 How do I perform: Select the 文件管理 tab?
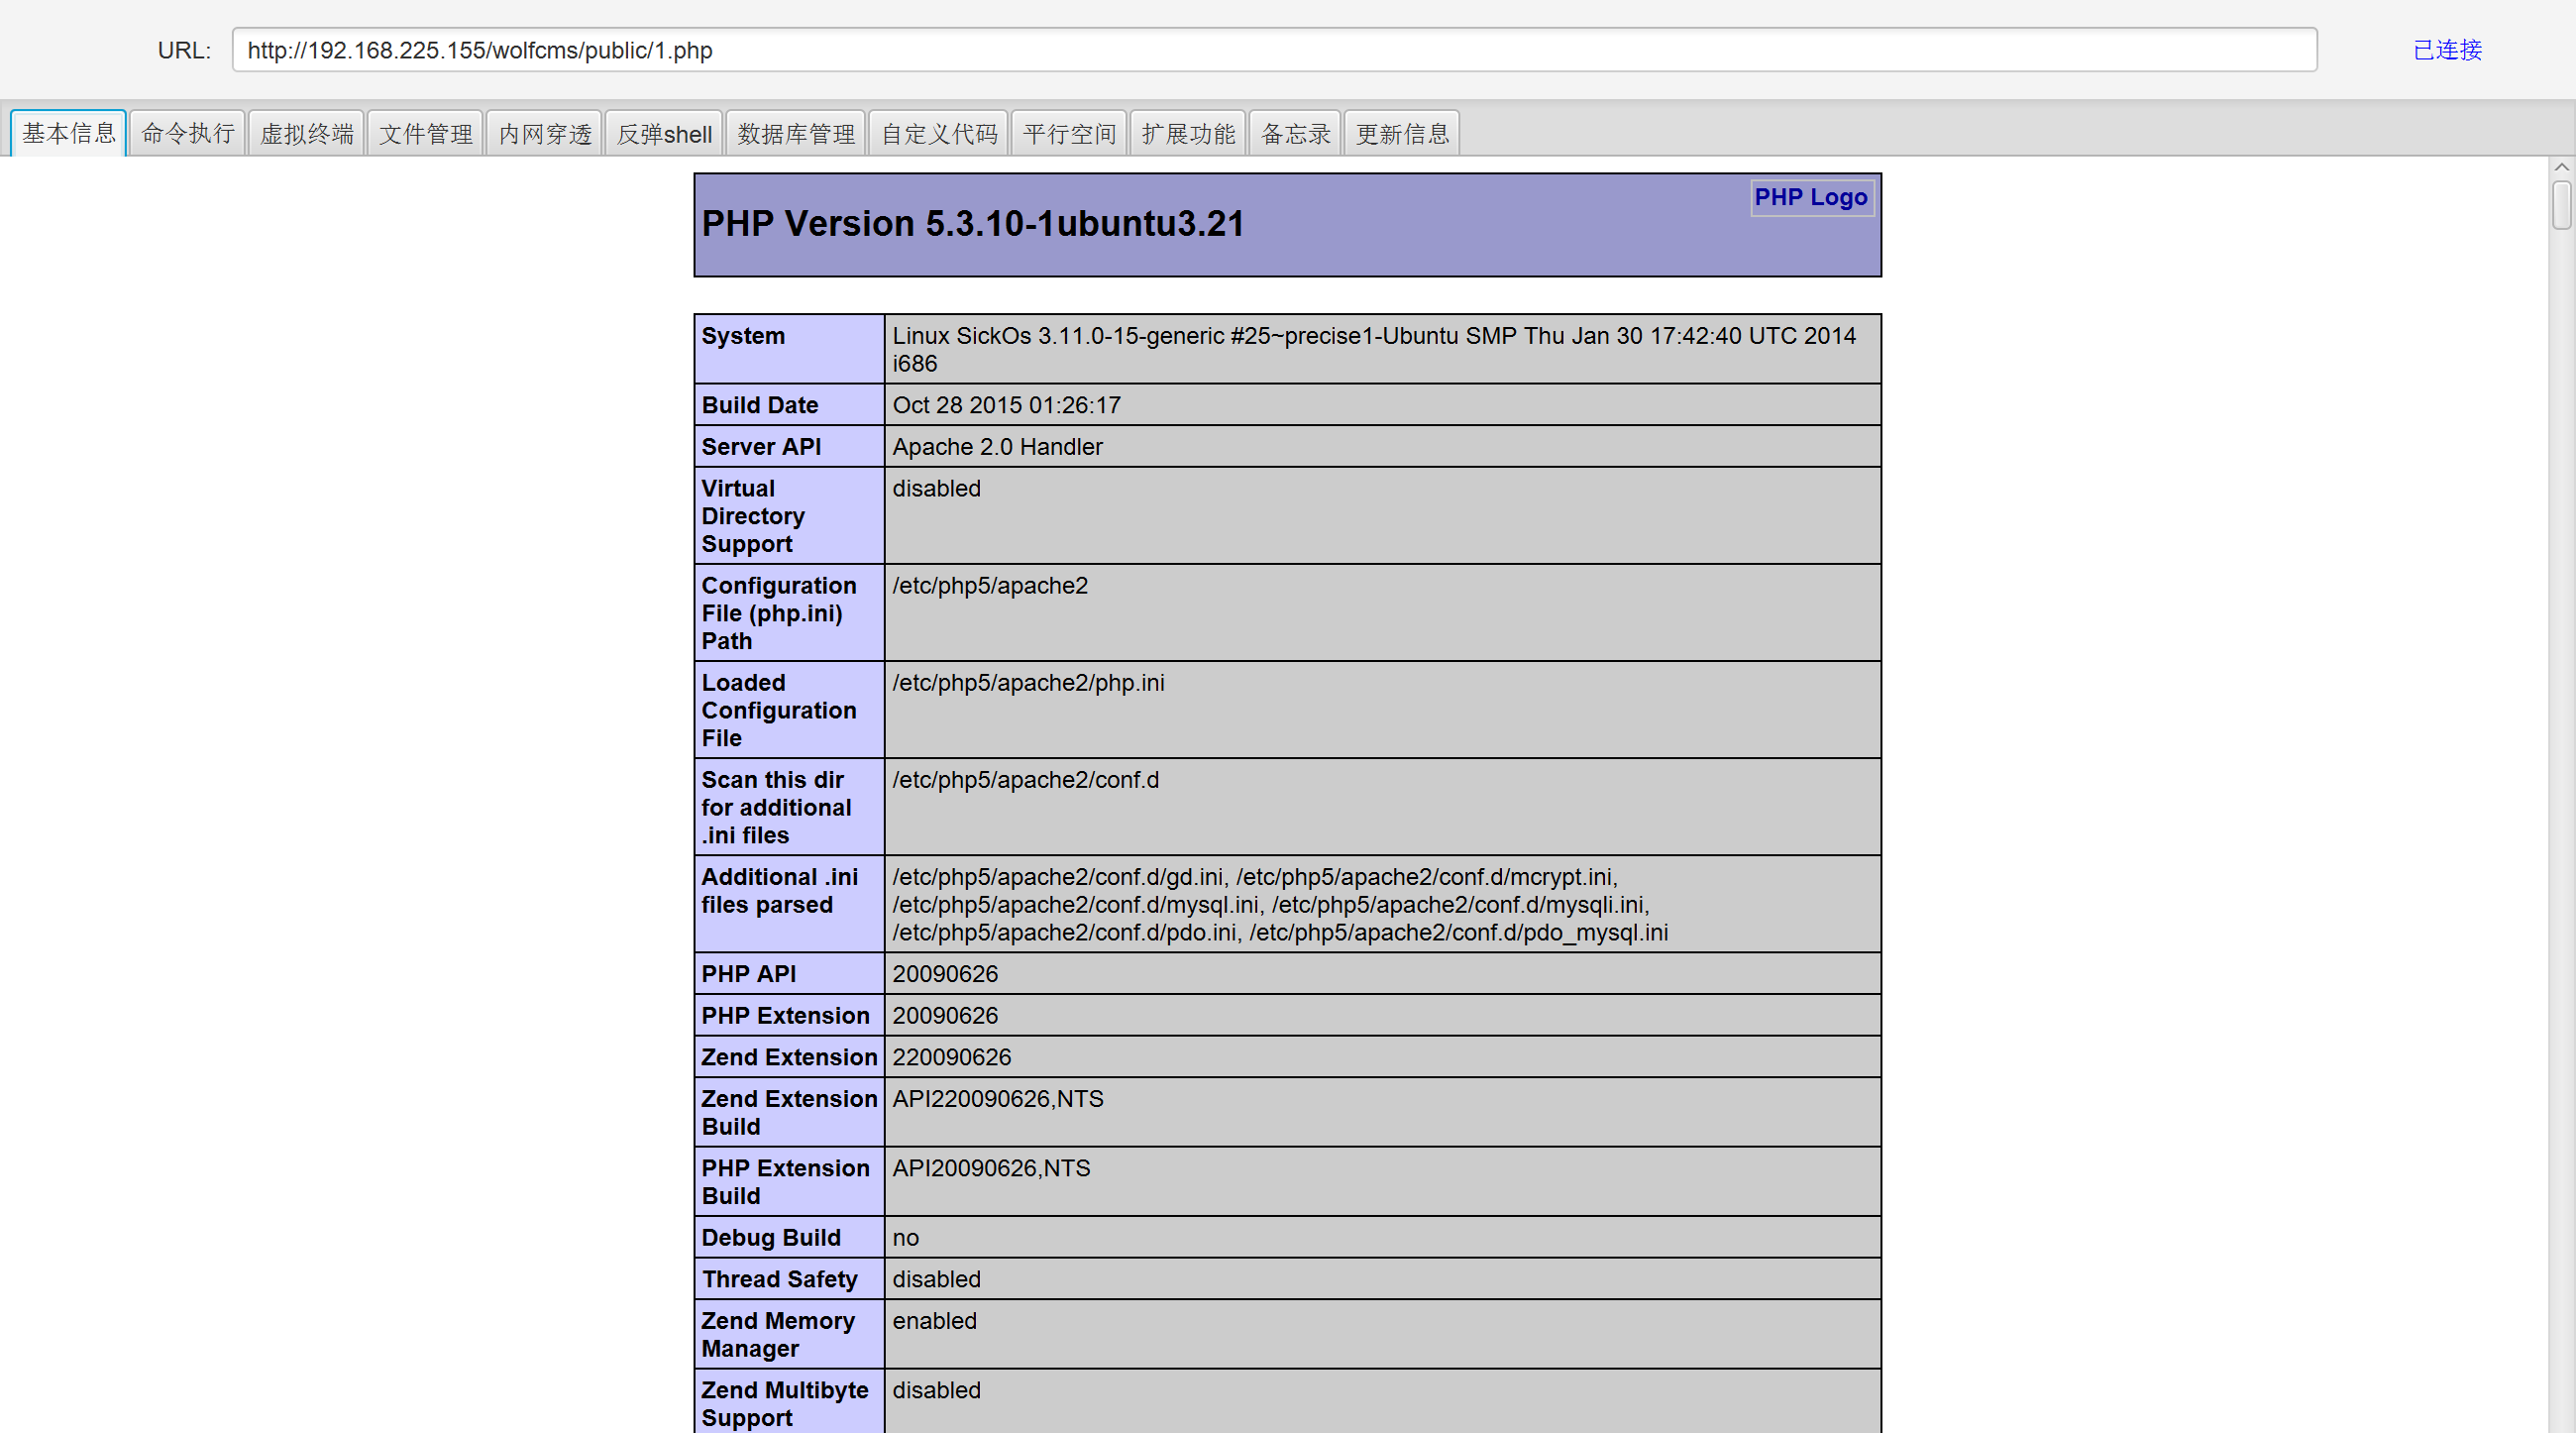[x=425, y=134]
